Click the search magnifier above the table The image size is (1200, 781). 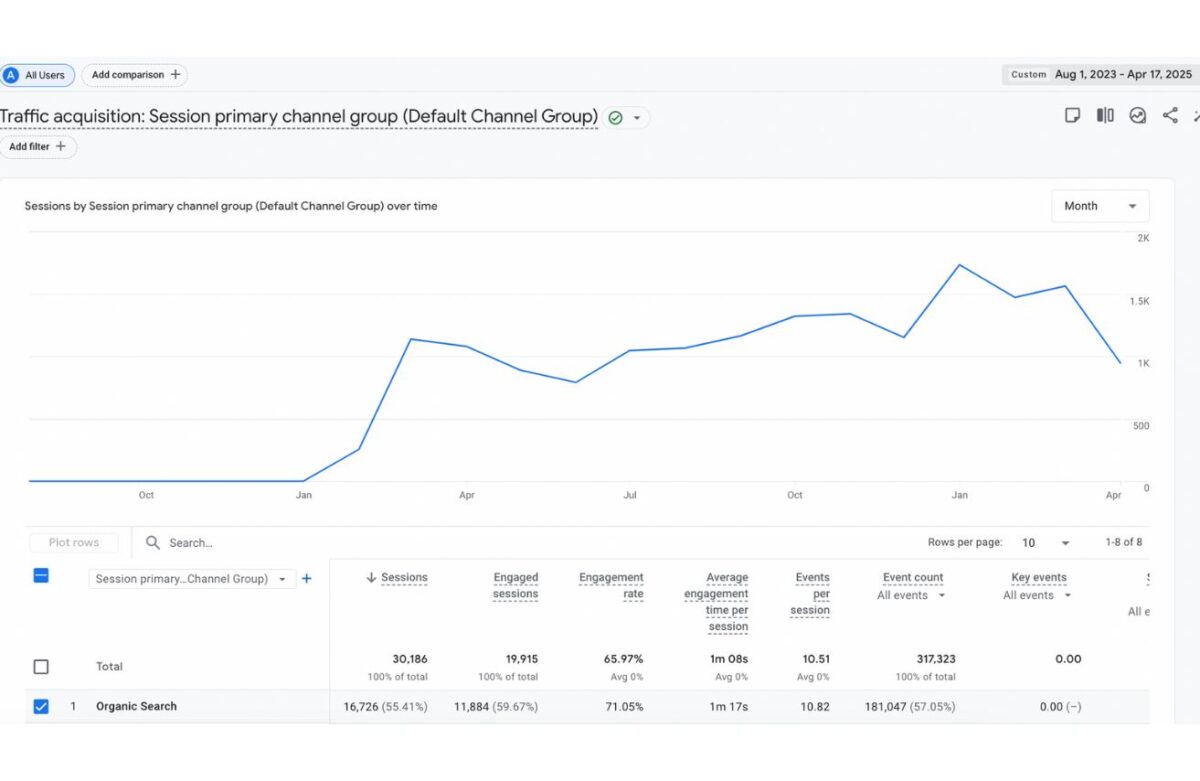(151, 542)
